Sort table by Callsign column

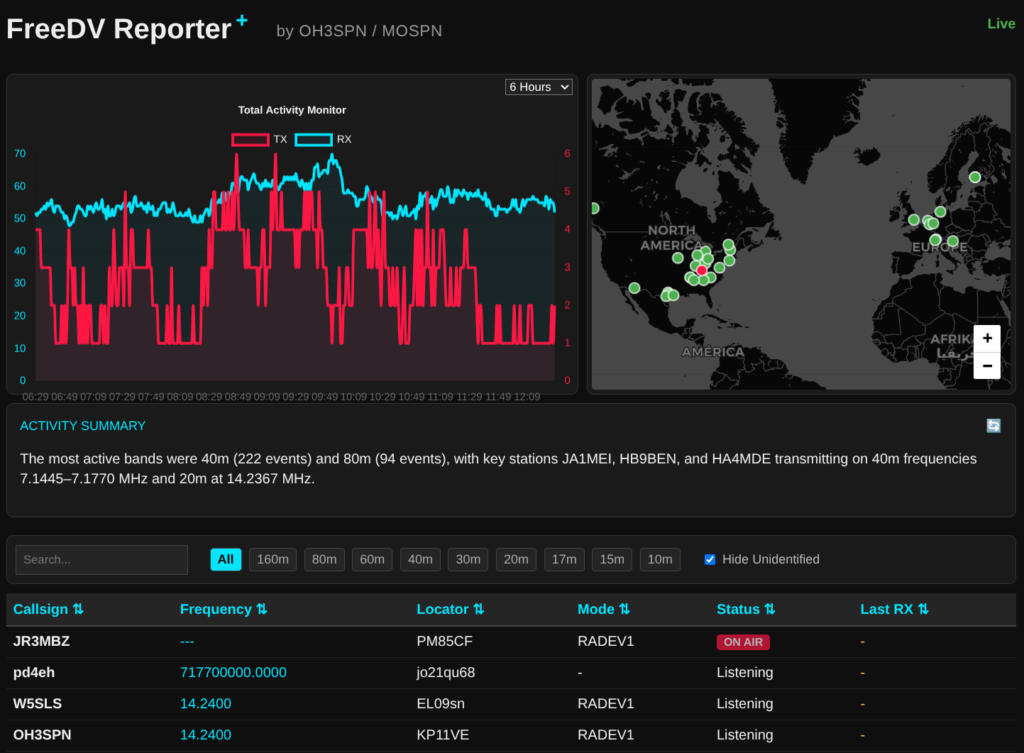coord(48,609)
